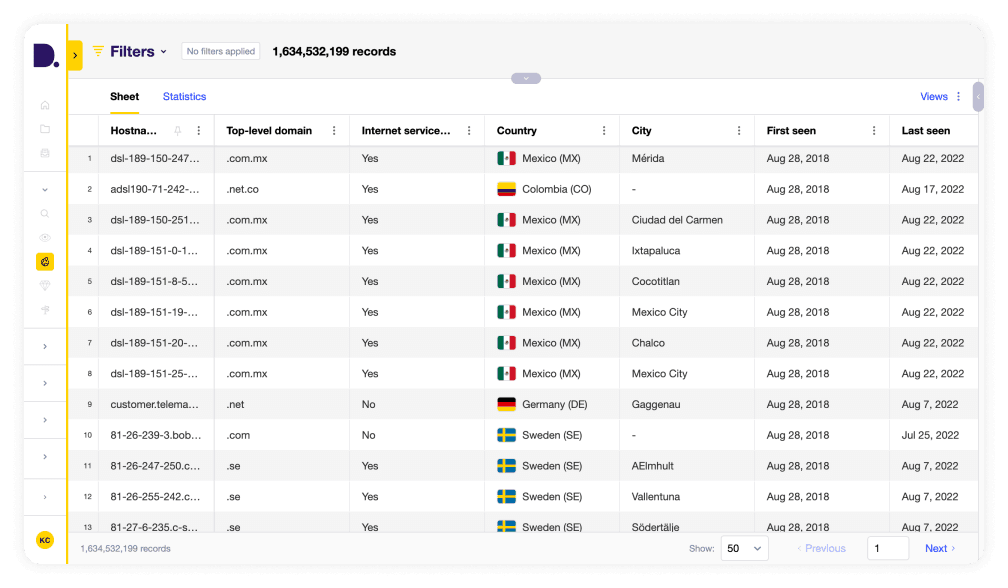Select the Sheet tab
This screenshot has height=588, width=1008.
[x=125, y=96]
